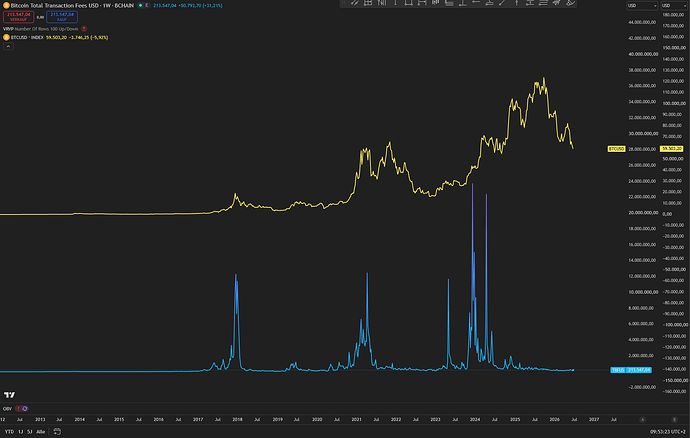Image resolution: width=690 pixels, height=438 pixels.
Task: Click the red VERKAUF sell button
Action: pos(18,17)
